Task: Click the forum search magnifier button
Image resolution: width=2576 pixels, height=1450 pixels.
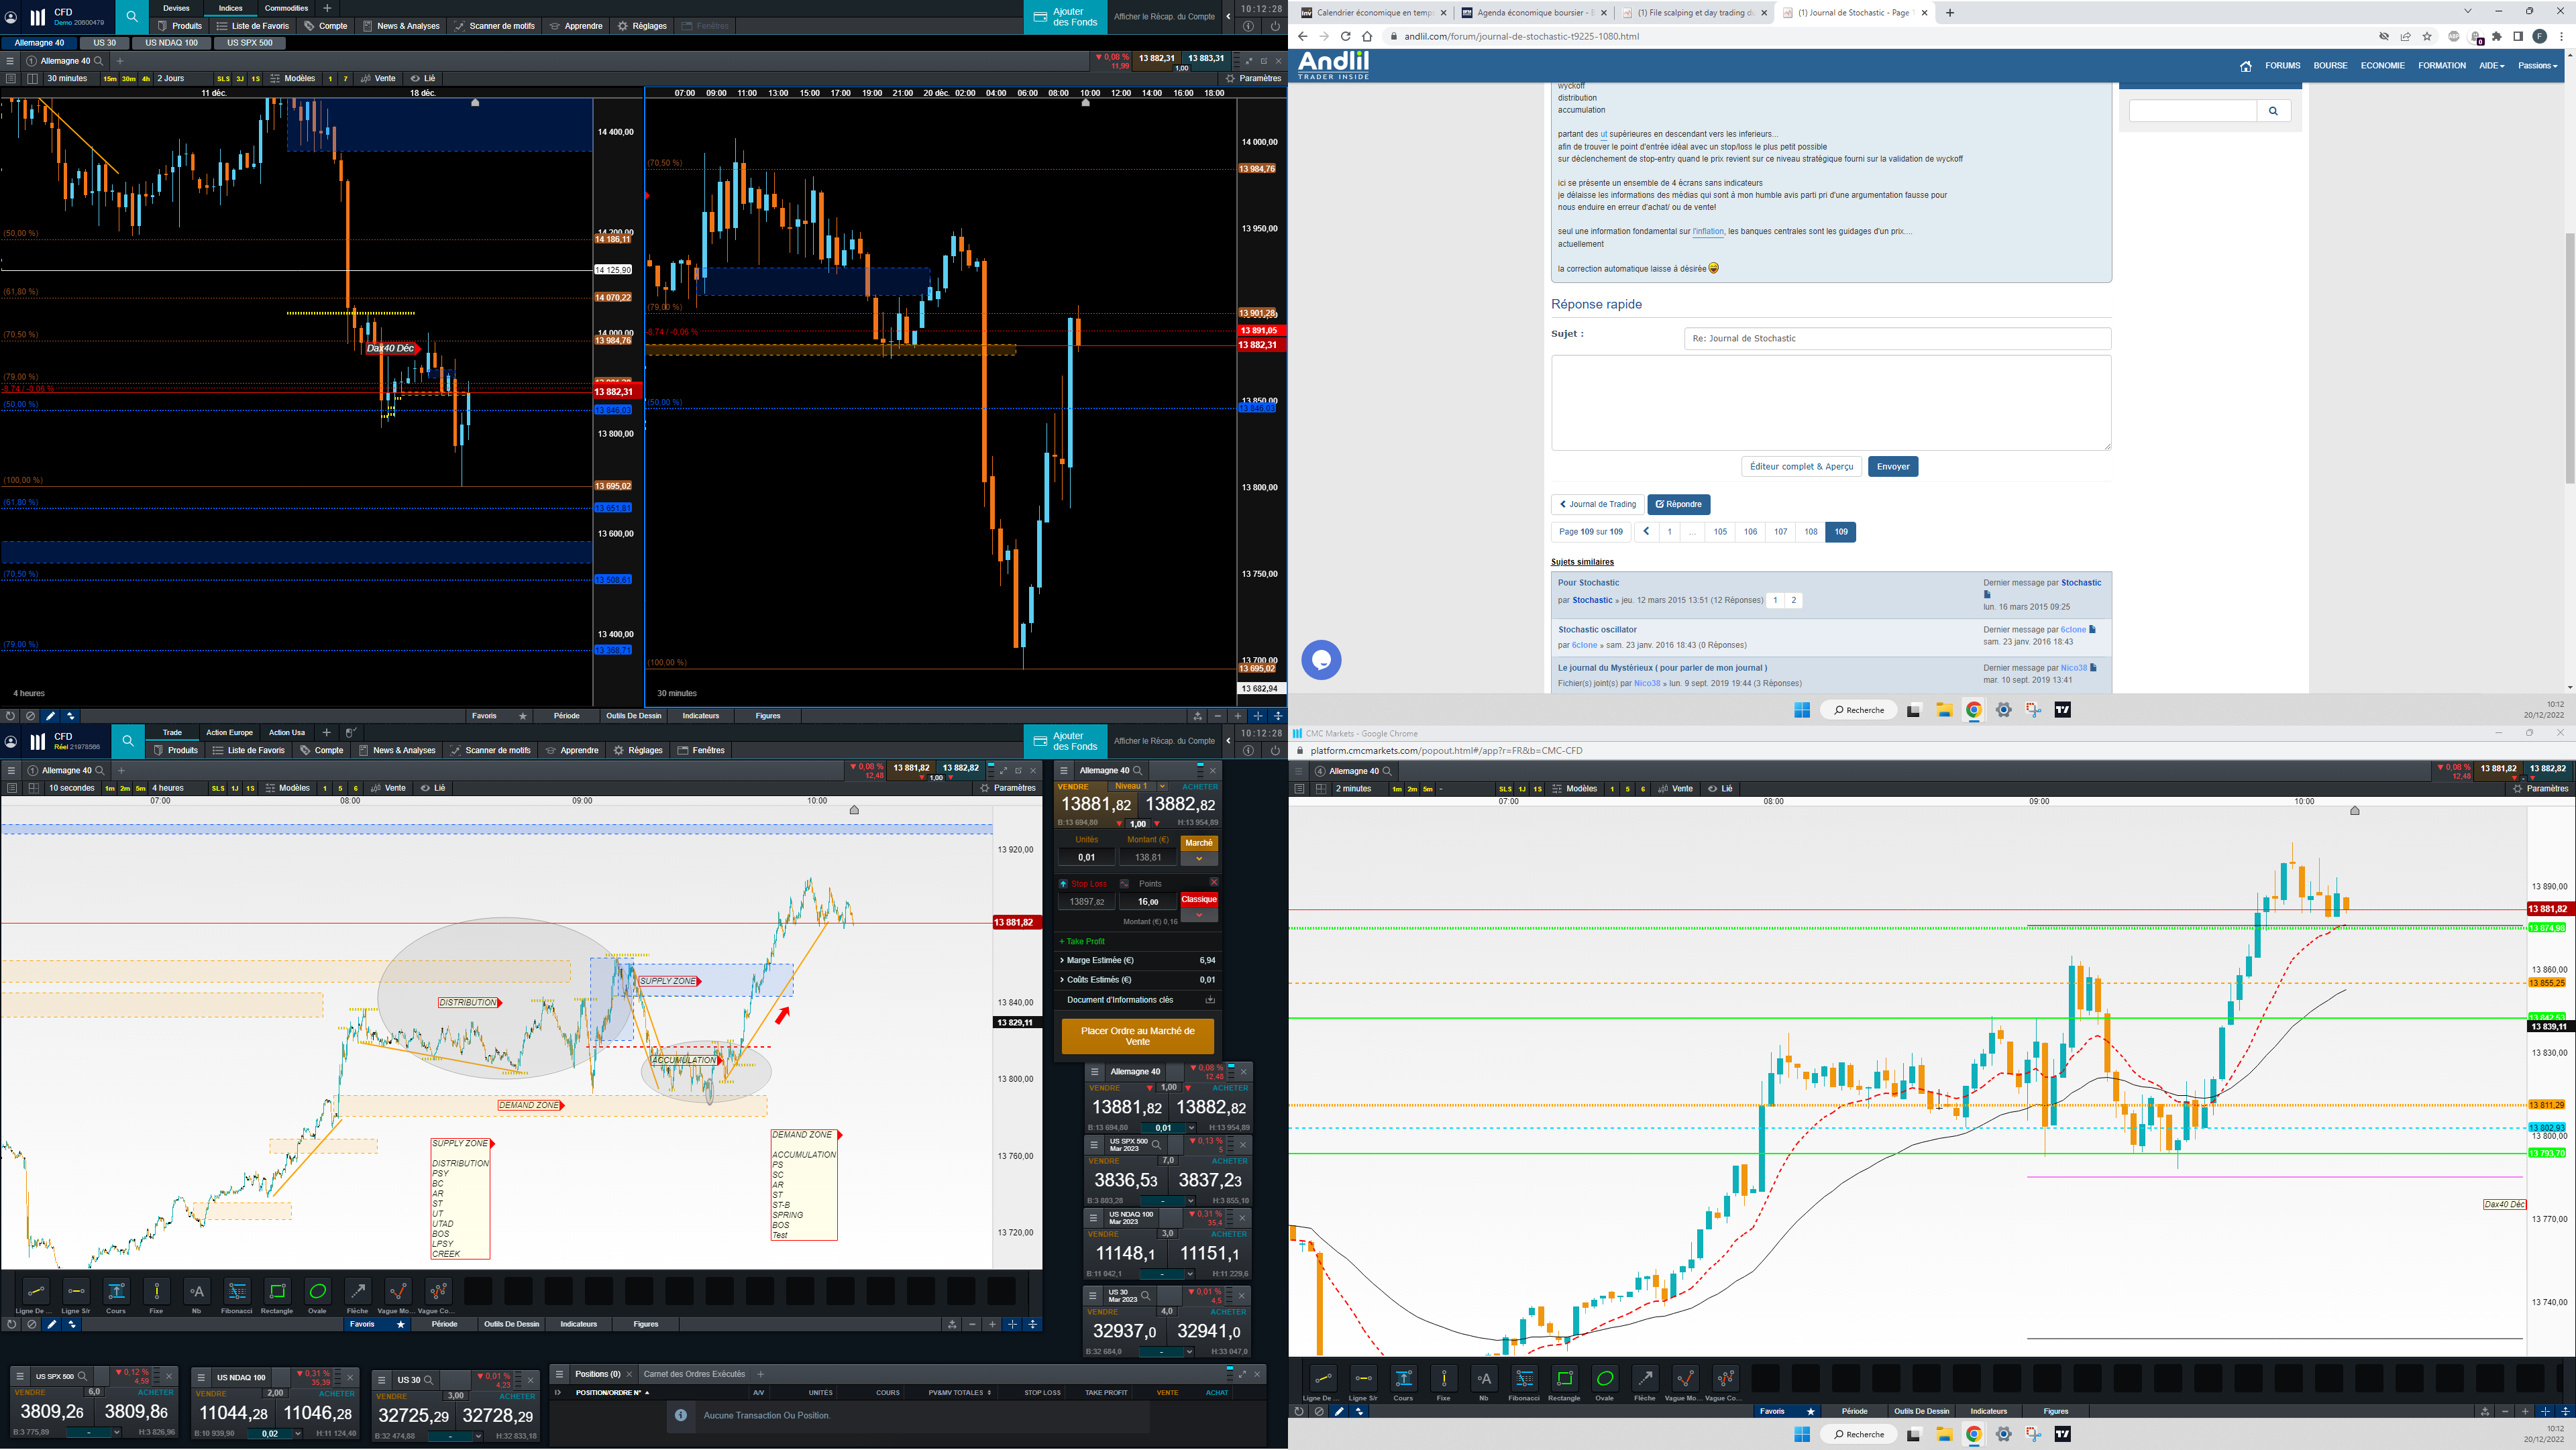Action: (2273, 111)
